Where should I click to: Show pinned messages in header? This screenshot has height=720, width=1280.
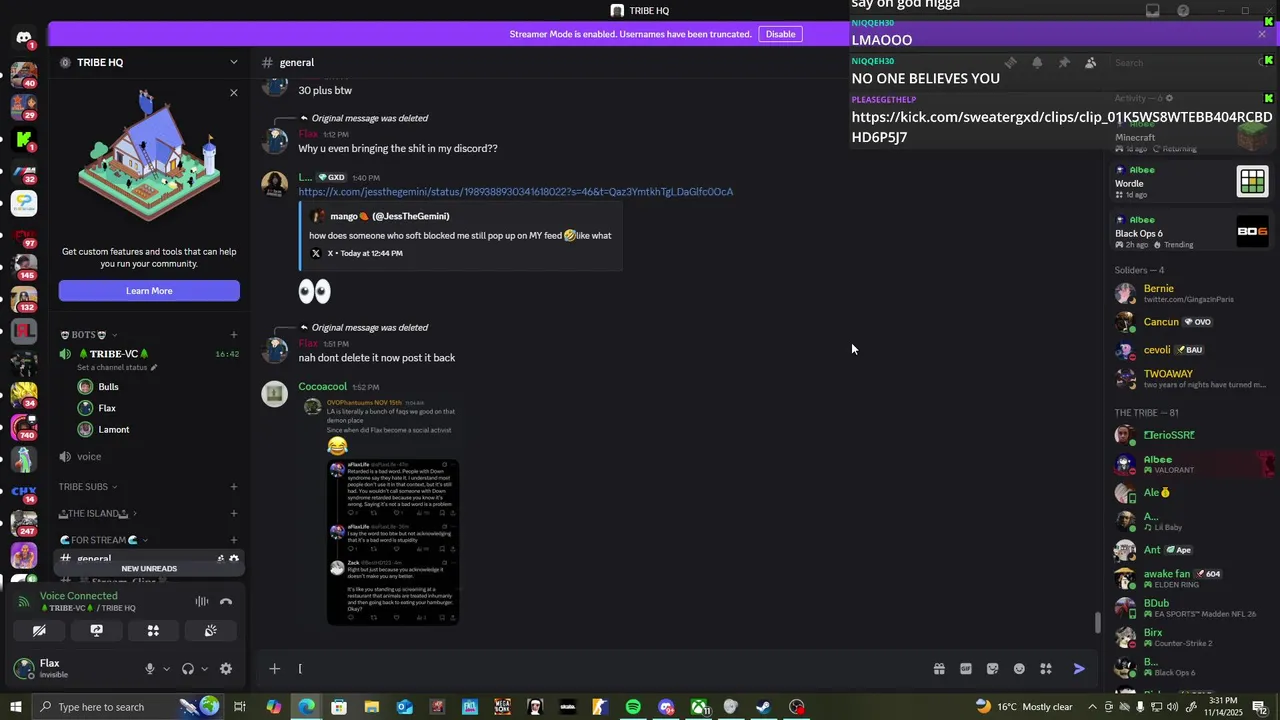pos(1064,62)
